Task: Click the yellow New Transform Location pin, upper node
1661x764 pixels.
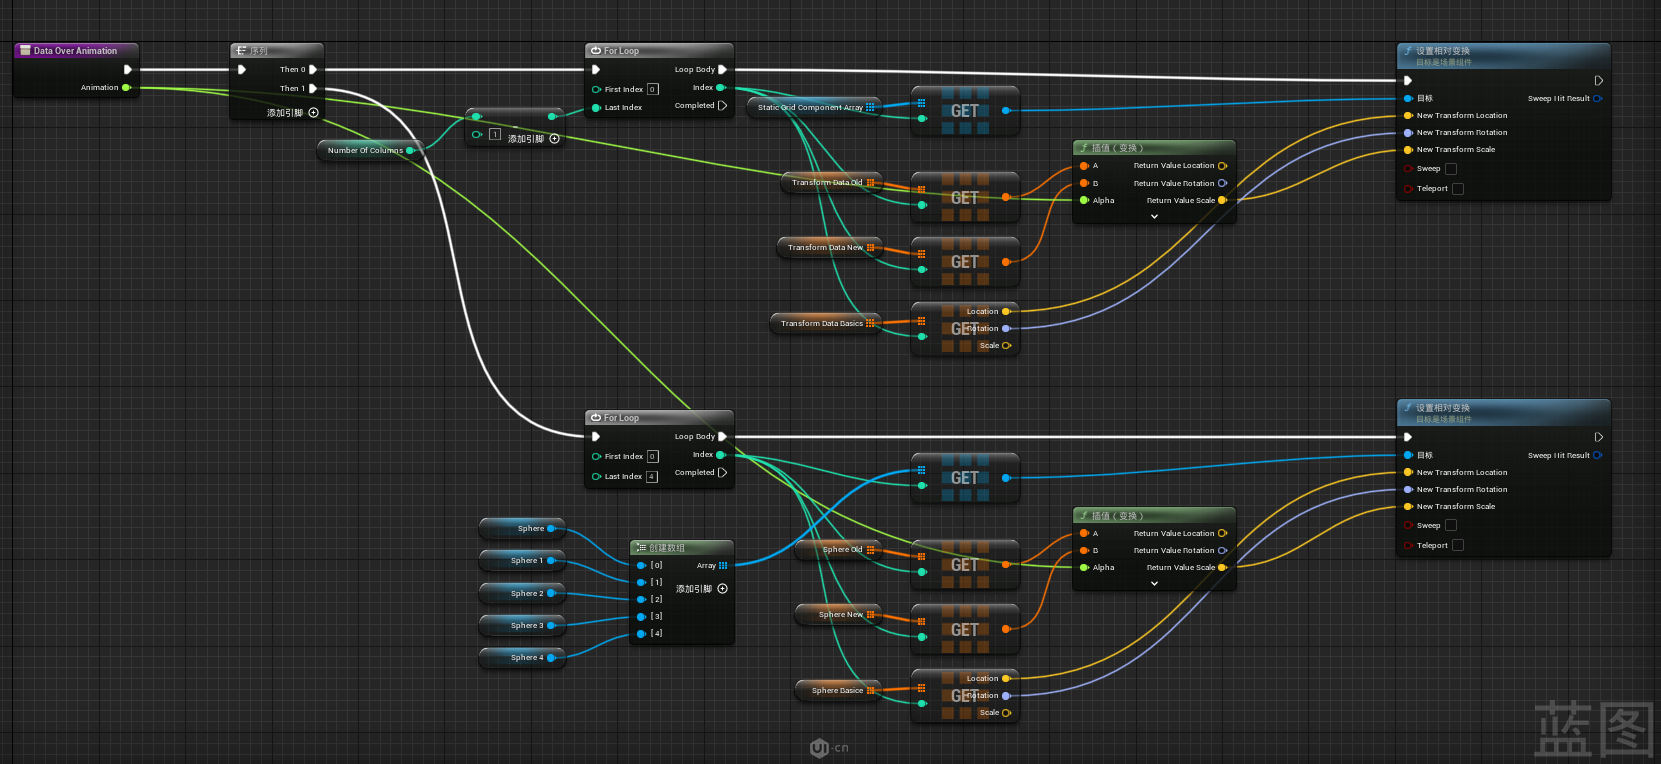Action: pyautogui.click(x=1408, y=116)
